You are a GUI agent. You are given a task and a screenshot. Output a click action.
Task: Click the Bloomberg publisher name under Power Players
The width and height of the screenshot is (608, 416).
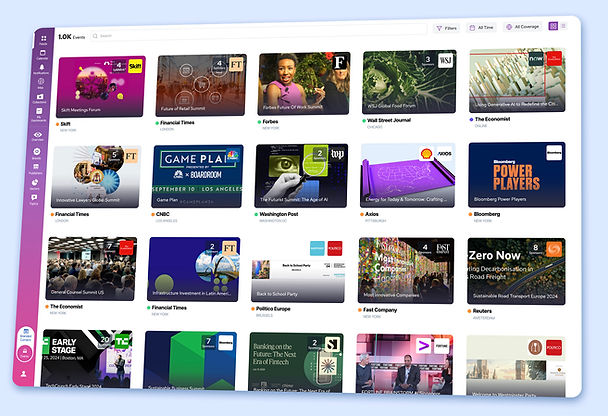point(487,214)
